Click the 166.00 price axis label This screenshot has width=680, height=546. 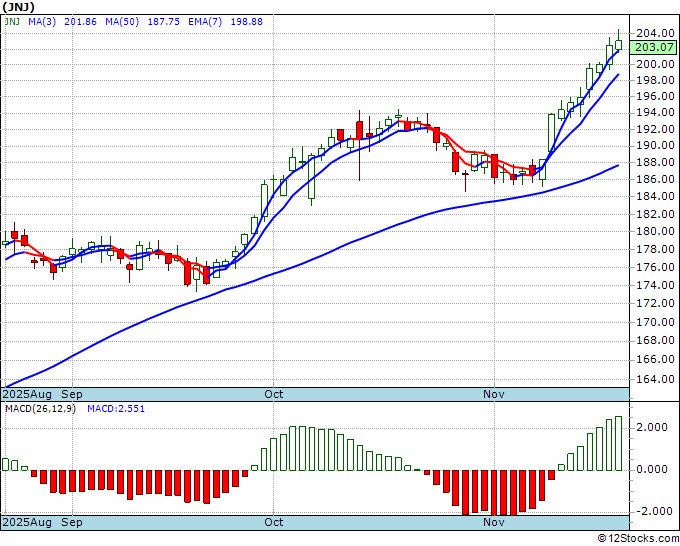(x=655, y=360)
